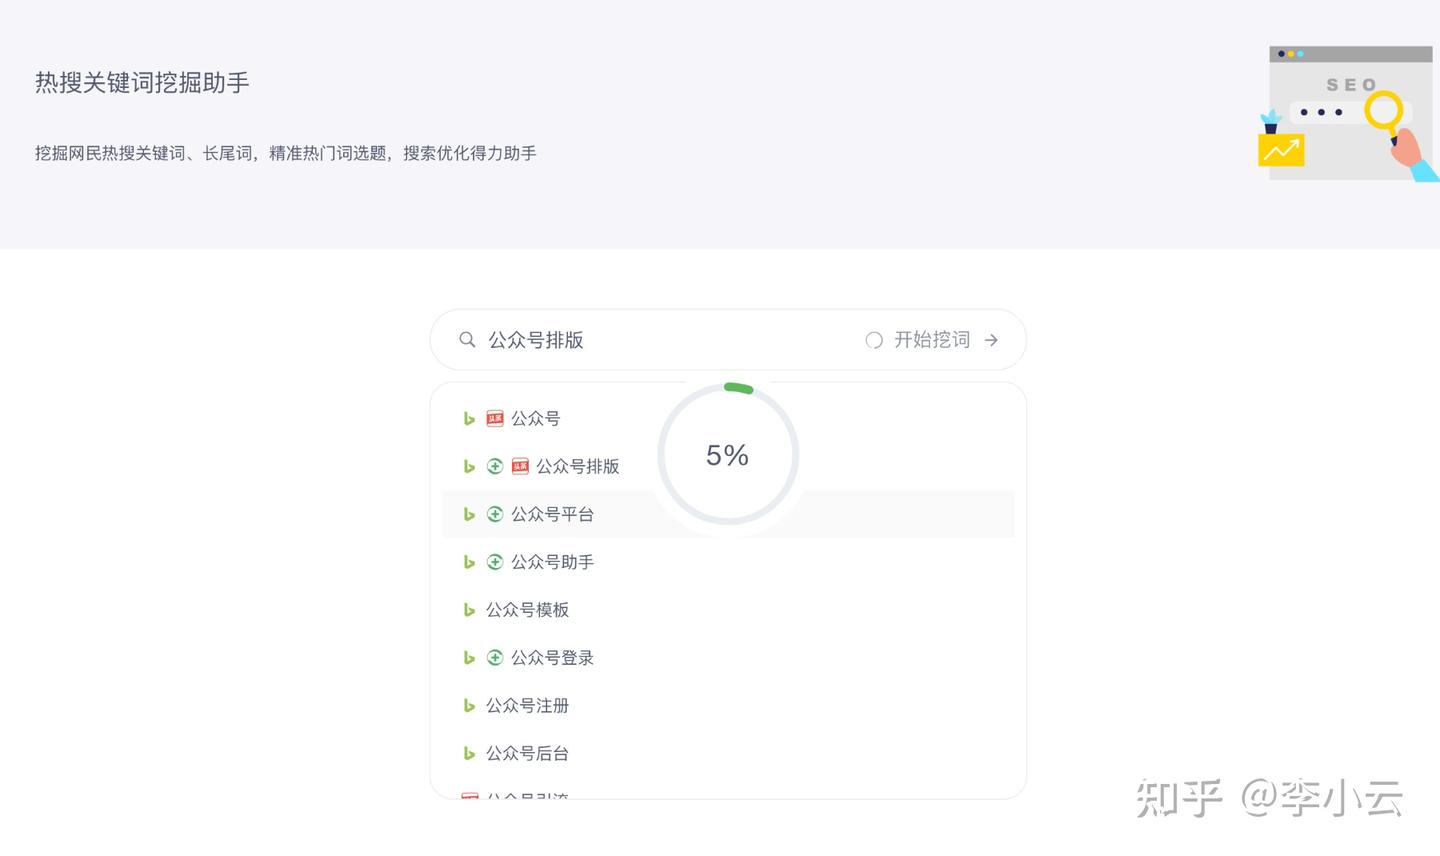This screenshot has width=1440, height=856.
Task: Choose the 公众号助手 suggestion
Action: coord(552,562)
